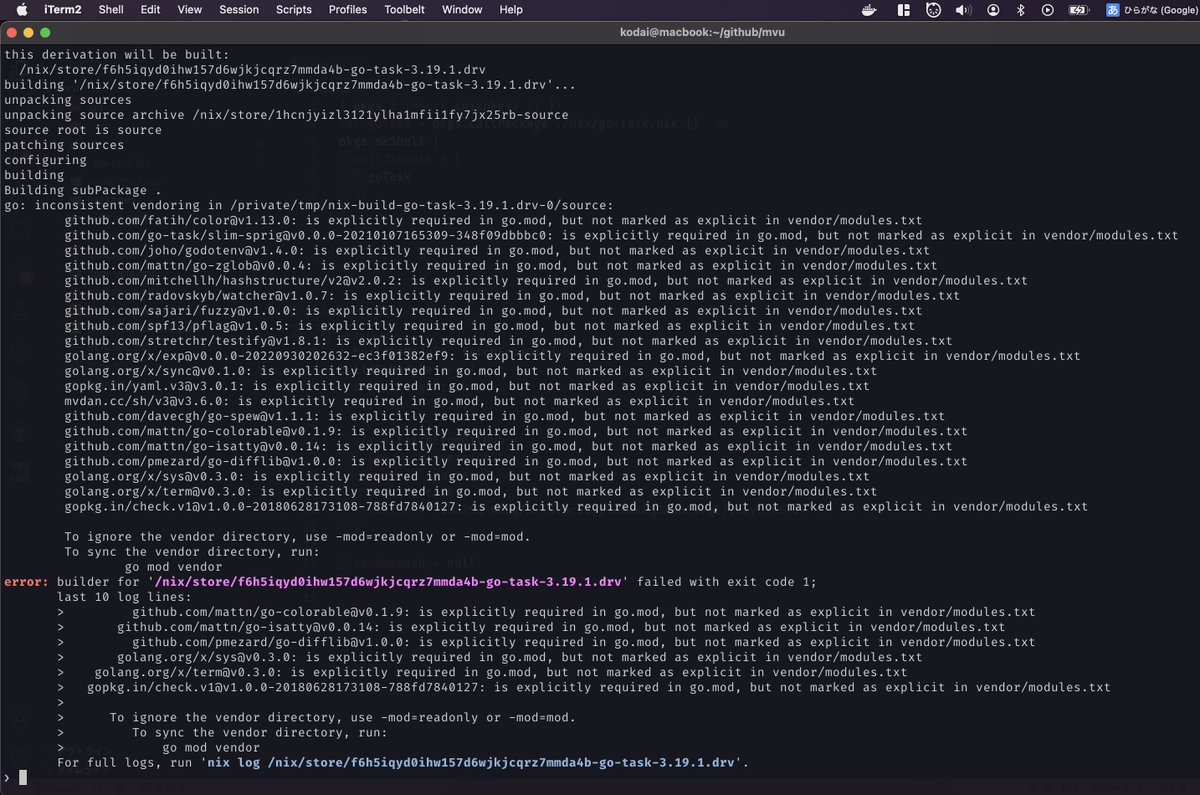Open the Docker menu bar icon
The width and height of the screenshot is (1200, 795).
(x=870, y=10)
